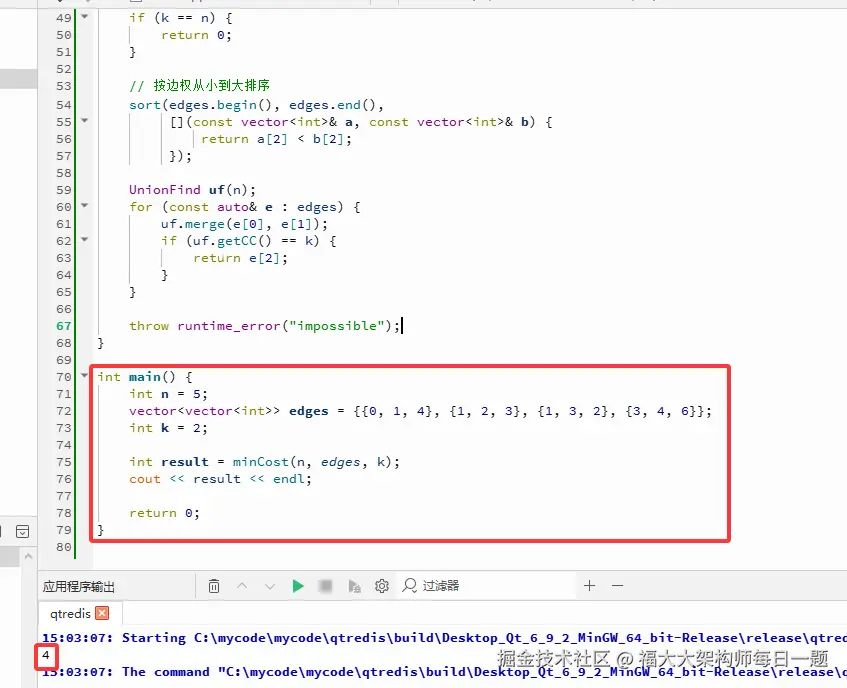Re-run the program with green play button
The height and width of the screenshot is (688, 847).
coord(298,586)
